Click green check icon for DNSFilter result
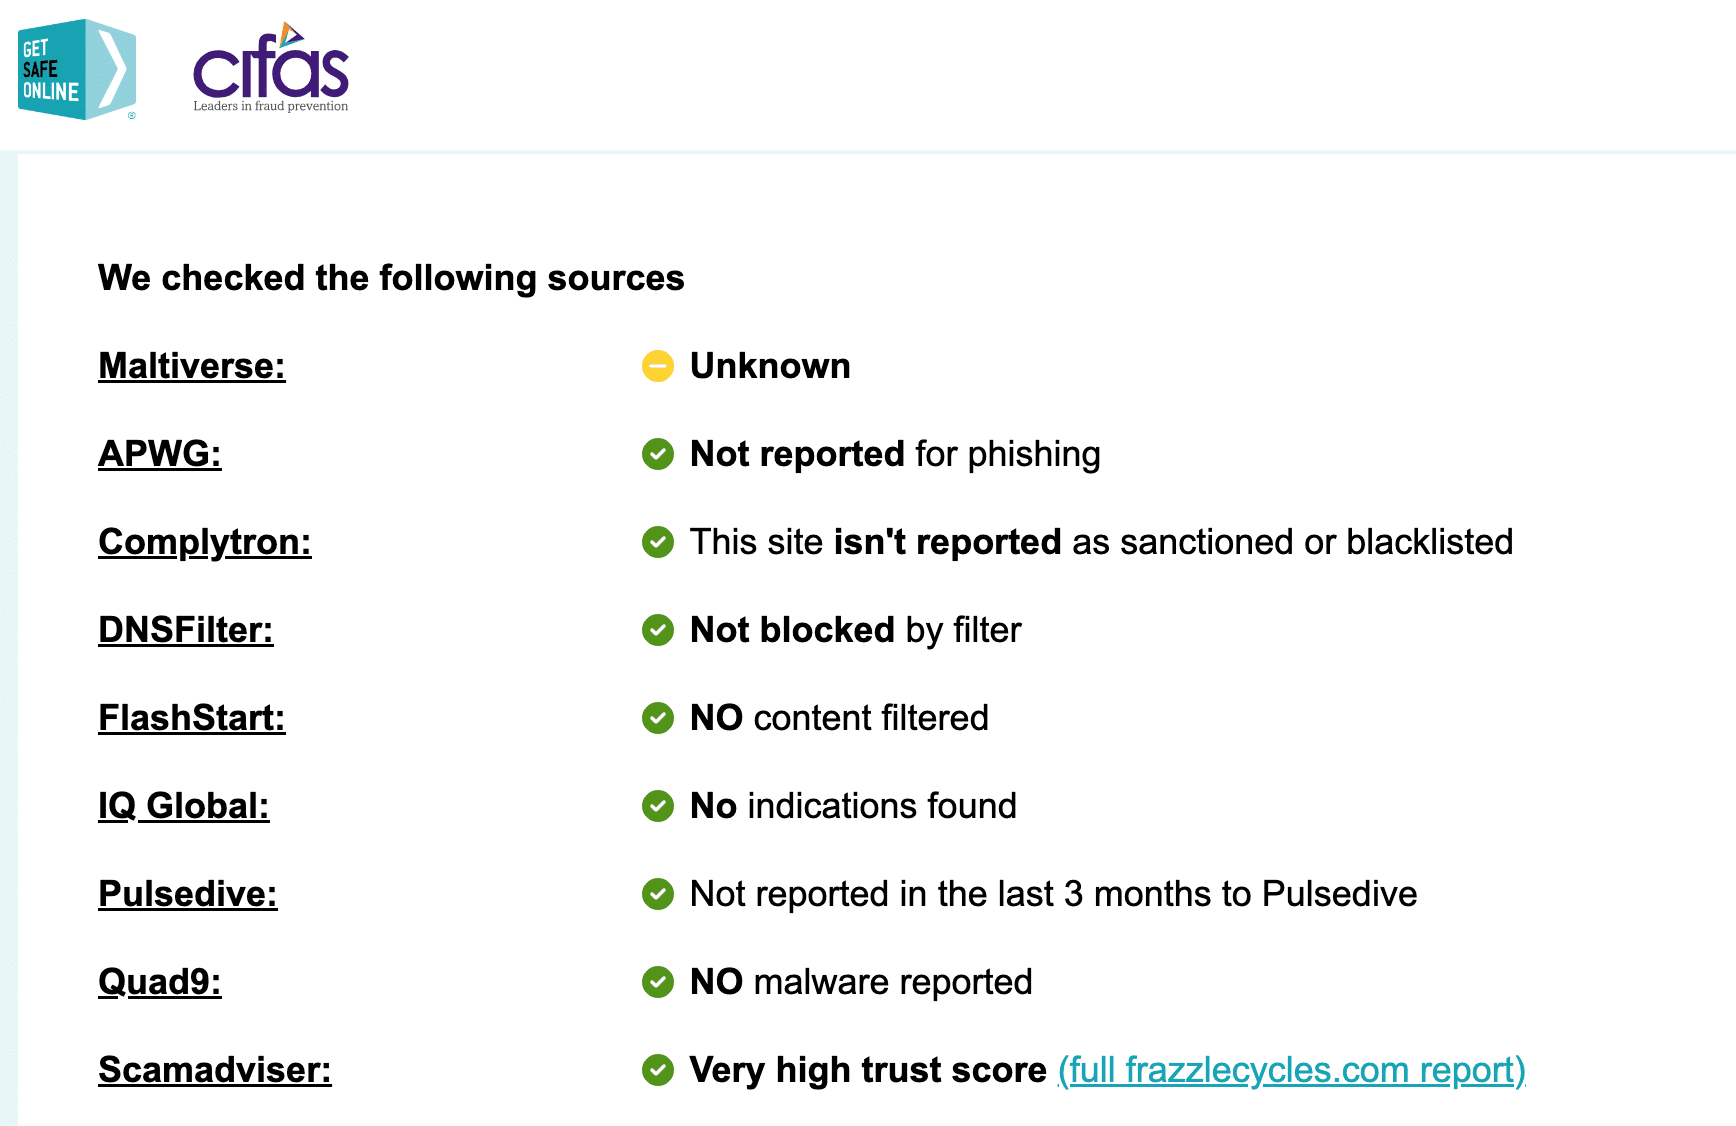 coord(657,630)
